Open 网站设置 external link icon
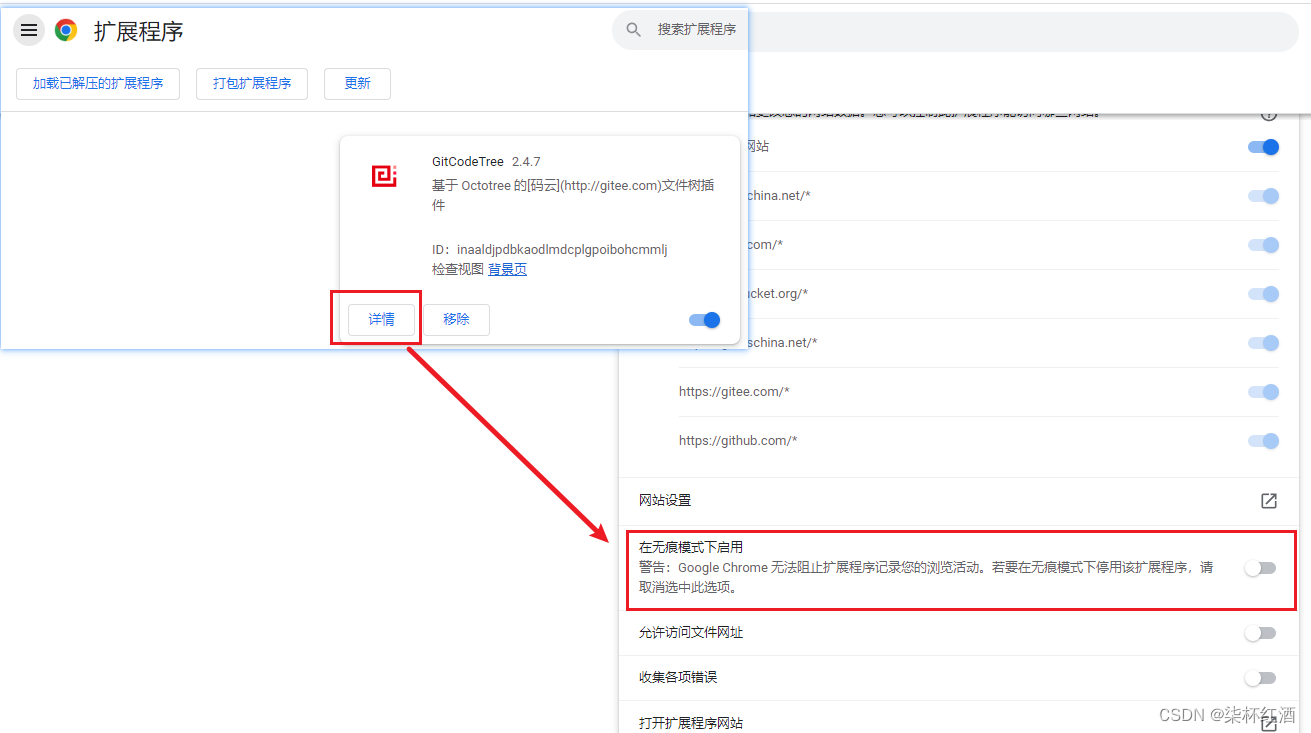 pyautogui.click(x=1268, y=501)
